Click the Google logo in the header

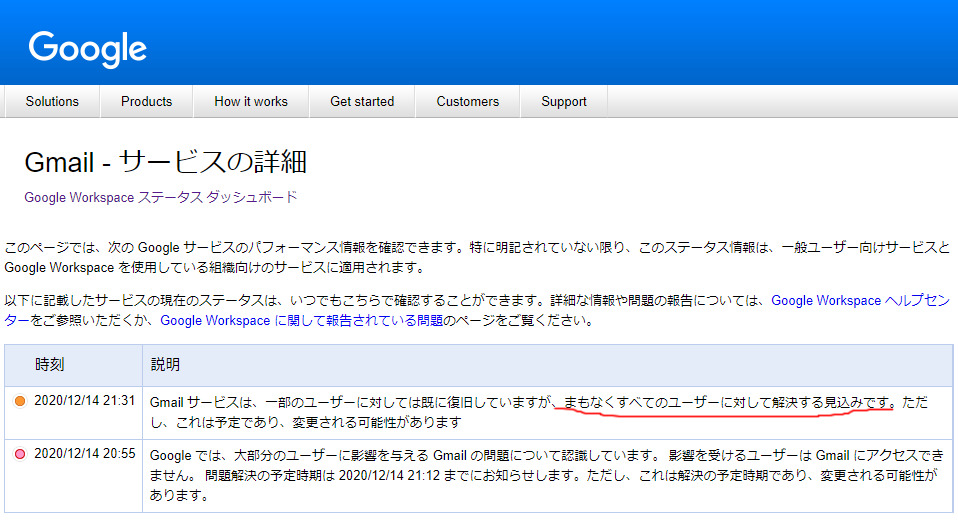pos(88,48)
